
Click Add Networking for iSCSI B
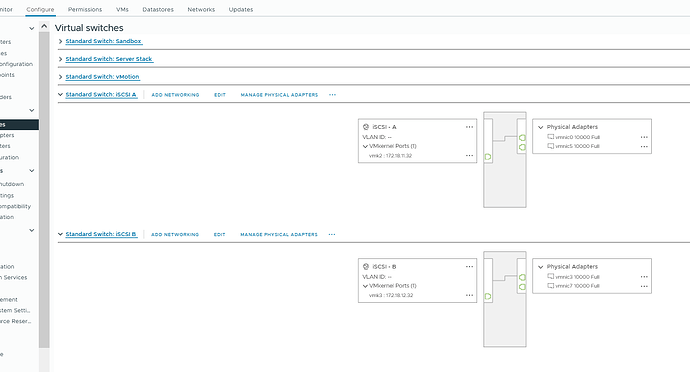coord(175,235)
